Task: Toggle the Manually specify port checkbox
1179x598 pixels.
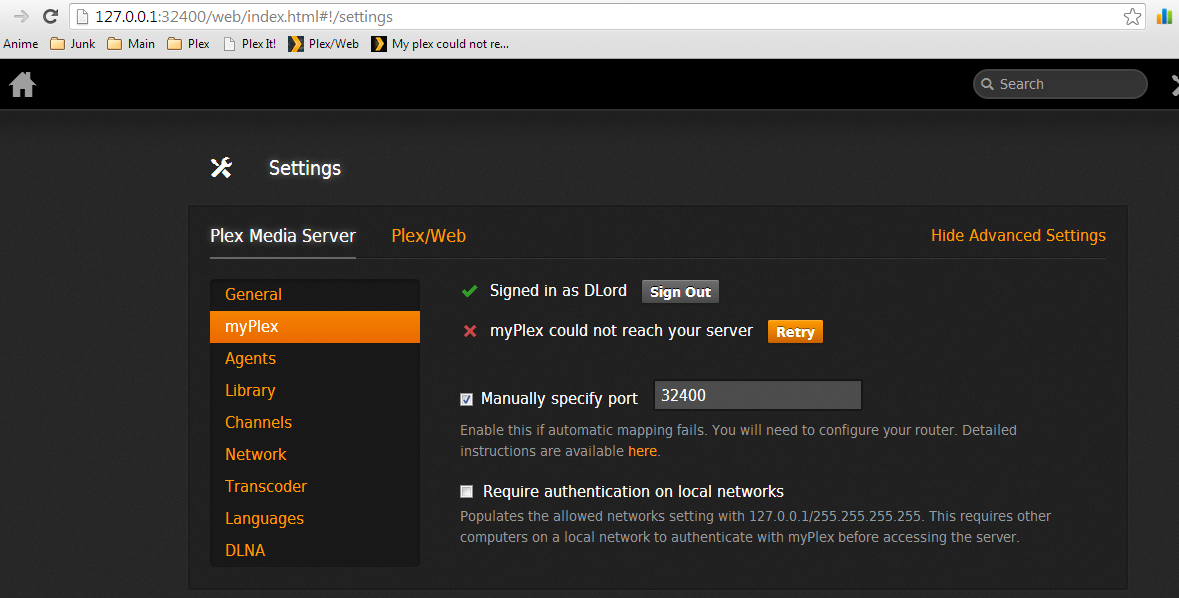Action: pos(466,399)
